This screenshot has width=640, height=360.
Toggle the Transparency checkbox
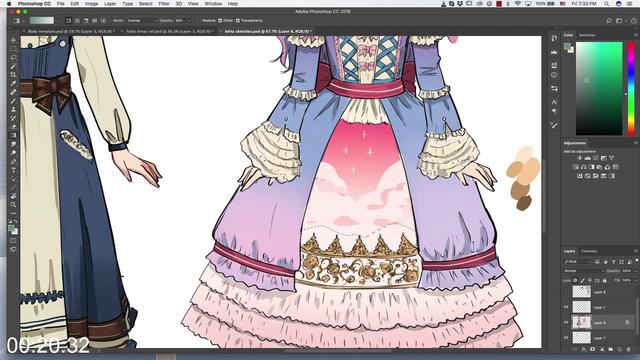238,20
